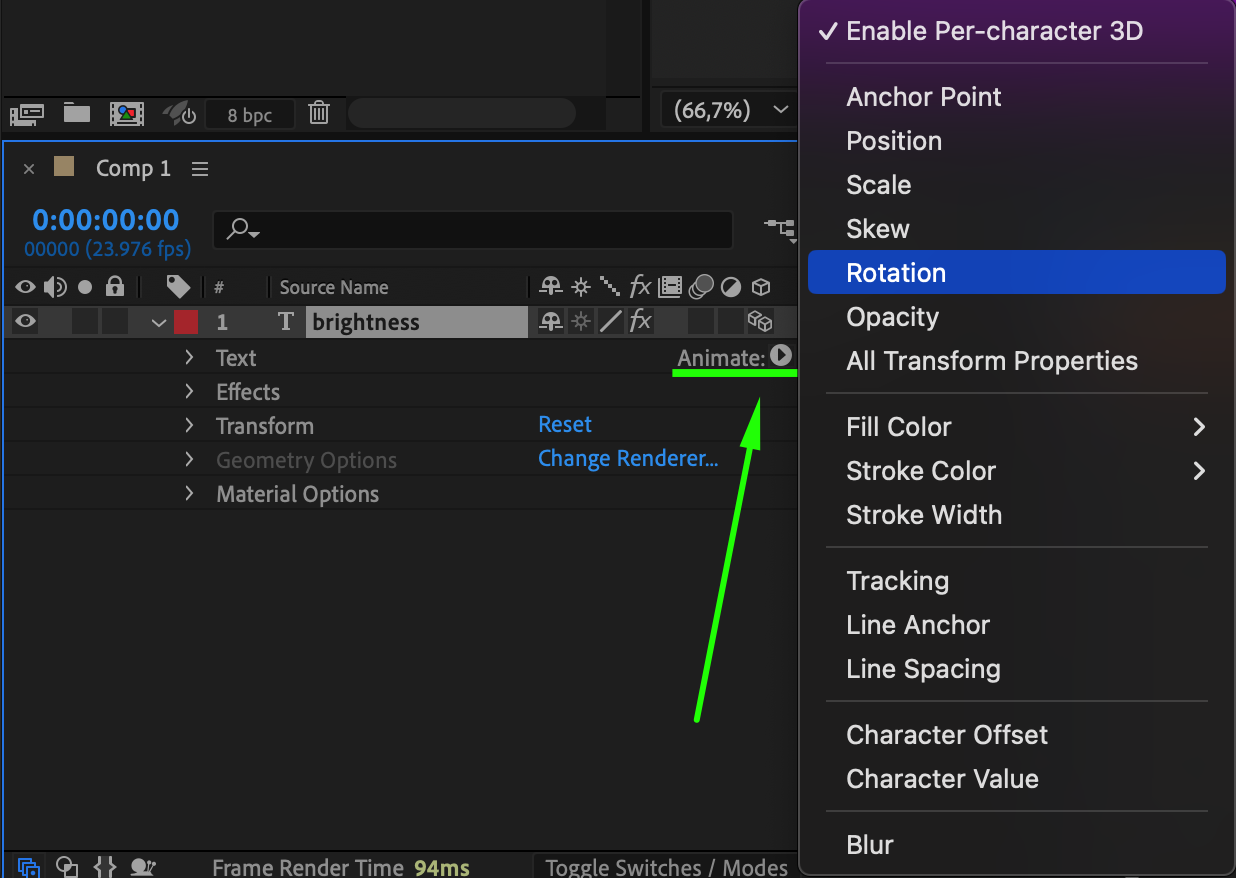
Task: Expand the Transform property group
Action: pos(189,426)
